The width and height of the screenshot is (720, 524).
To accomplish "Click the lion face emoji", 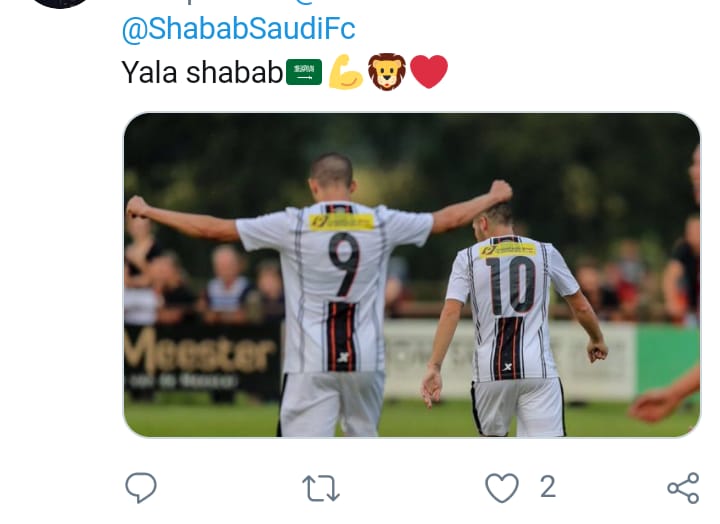I will 387,72.
